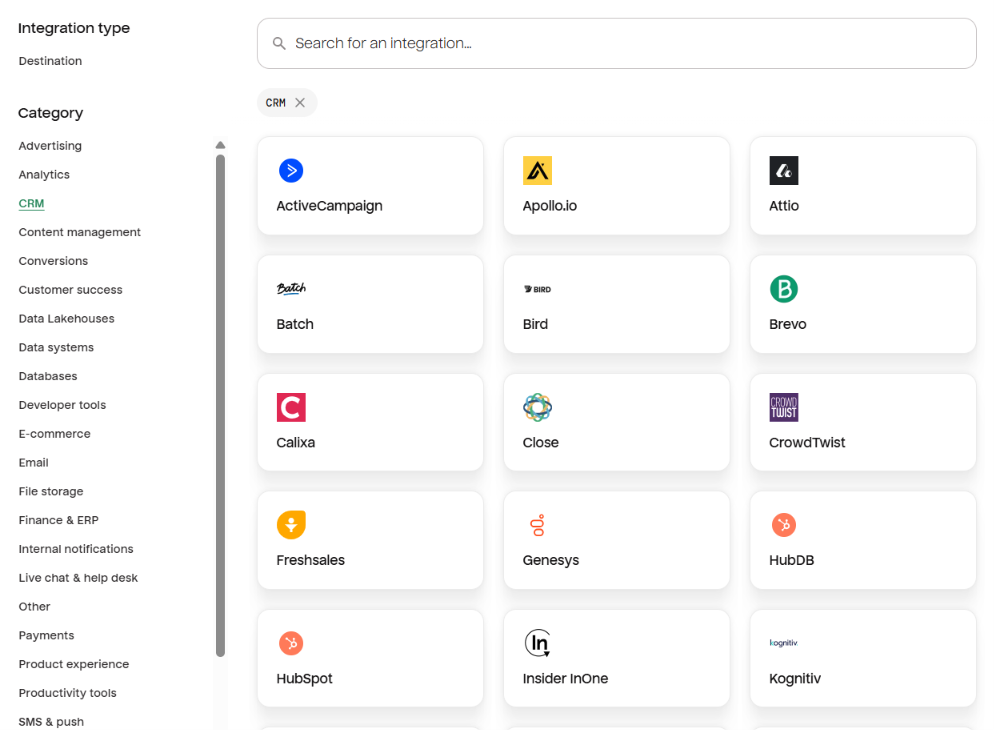Filter by Advertising category

(x=50, y=146)
